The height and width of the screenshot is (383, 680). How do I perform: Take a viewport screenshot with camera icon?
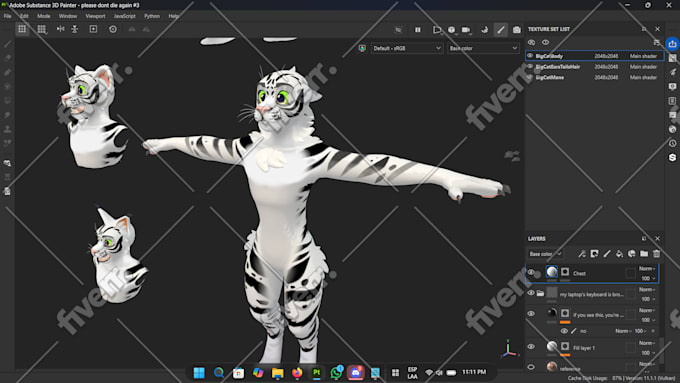coord(517,29)
